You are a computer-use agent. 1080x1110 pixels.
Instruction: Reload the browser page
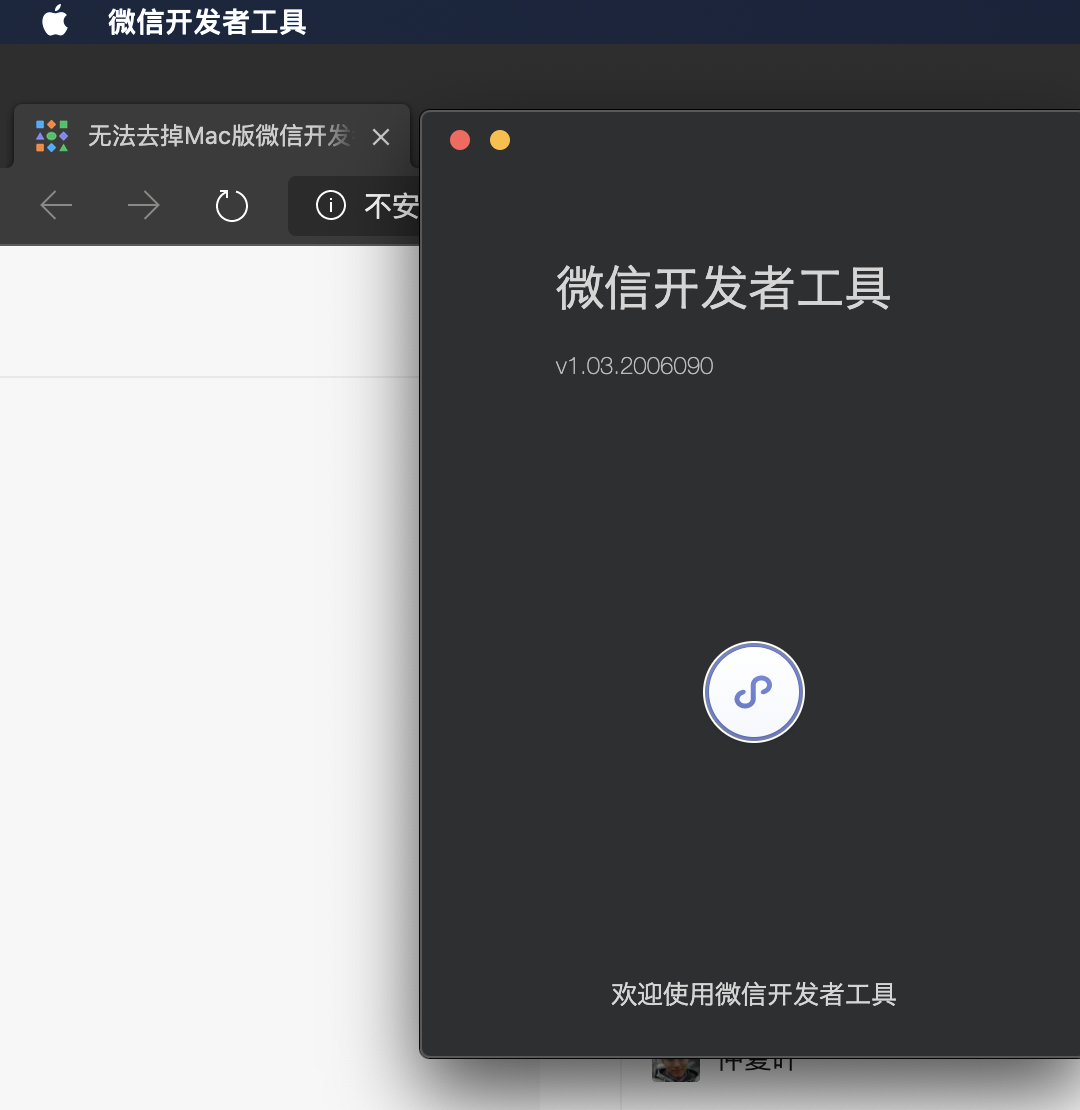point(231,205)
